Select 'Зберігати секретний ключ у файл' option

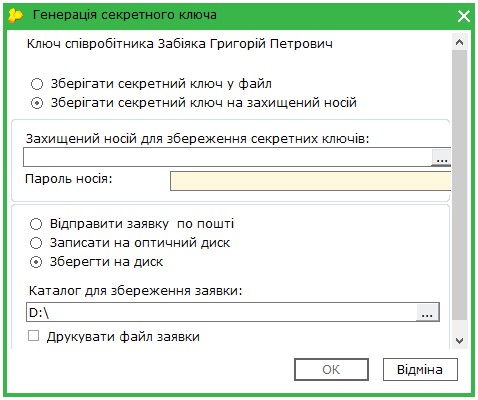tap(37, 84)
